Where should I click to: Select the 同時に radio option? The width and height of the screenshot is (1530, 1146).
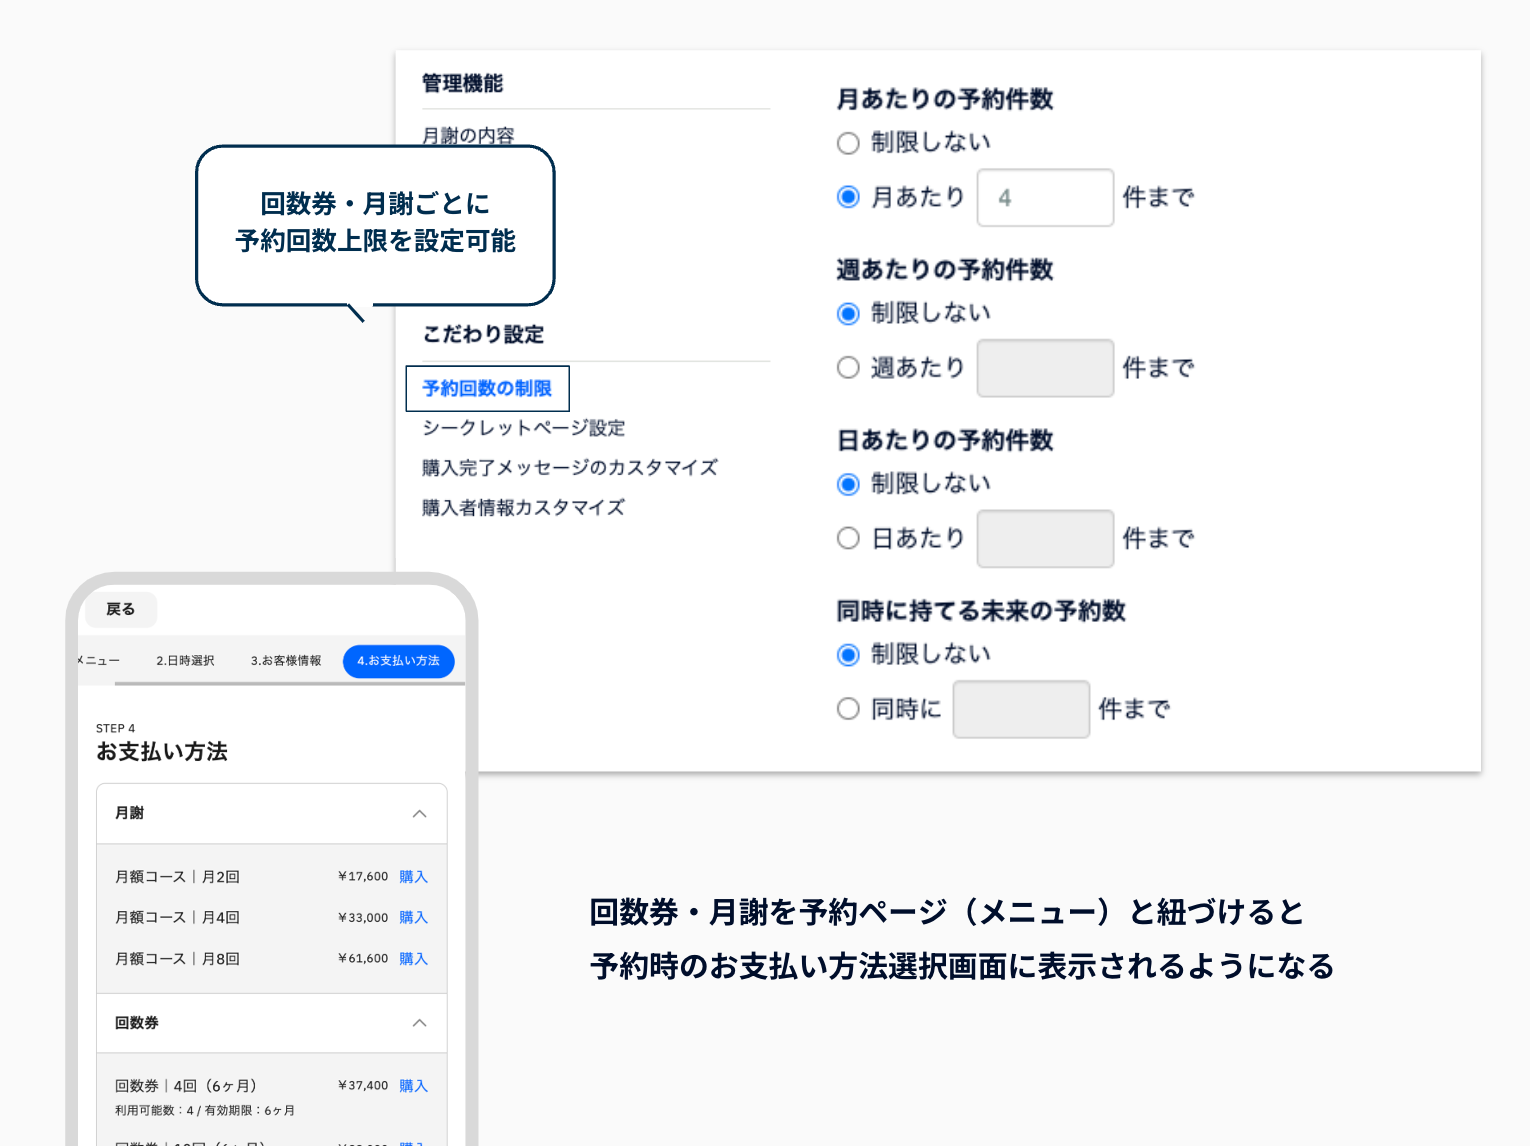848,709
